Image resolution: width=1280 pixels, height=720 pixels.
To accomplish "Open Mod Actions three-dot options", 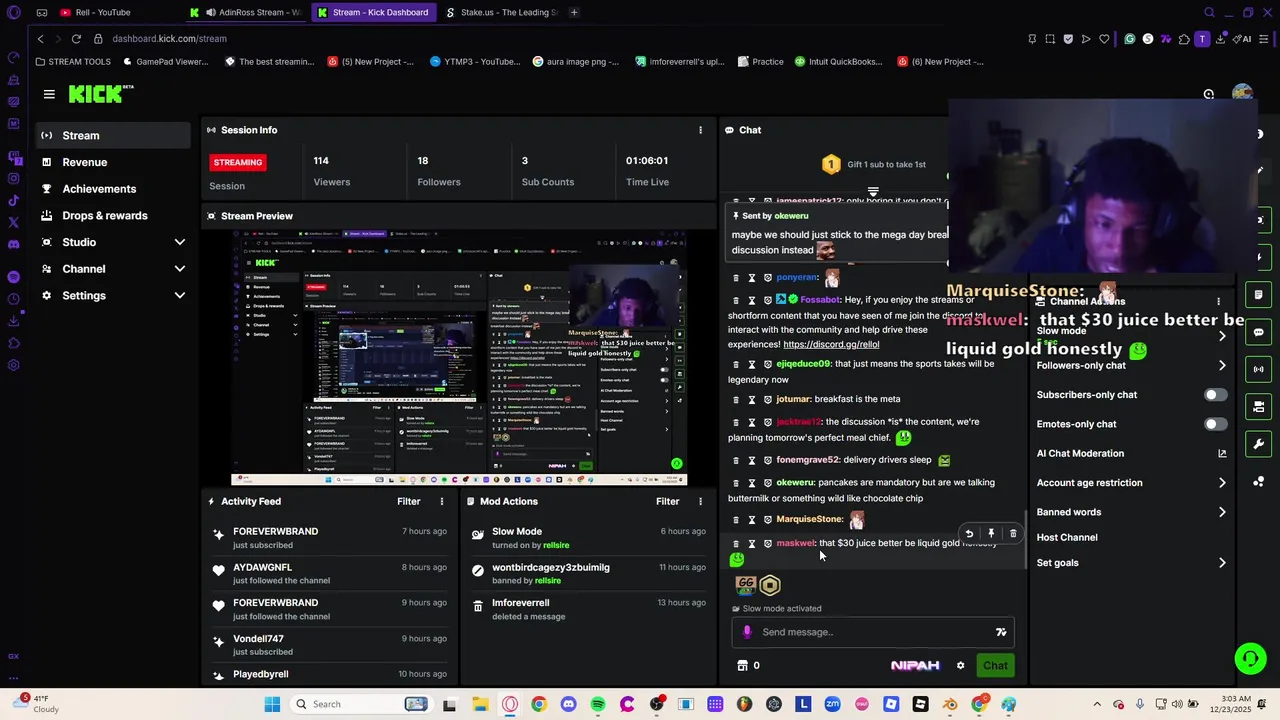I will tap(700, 501).
